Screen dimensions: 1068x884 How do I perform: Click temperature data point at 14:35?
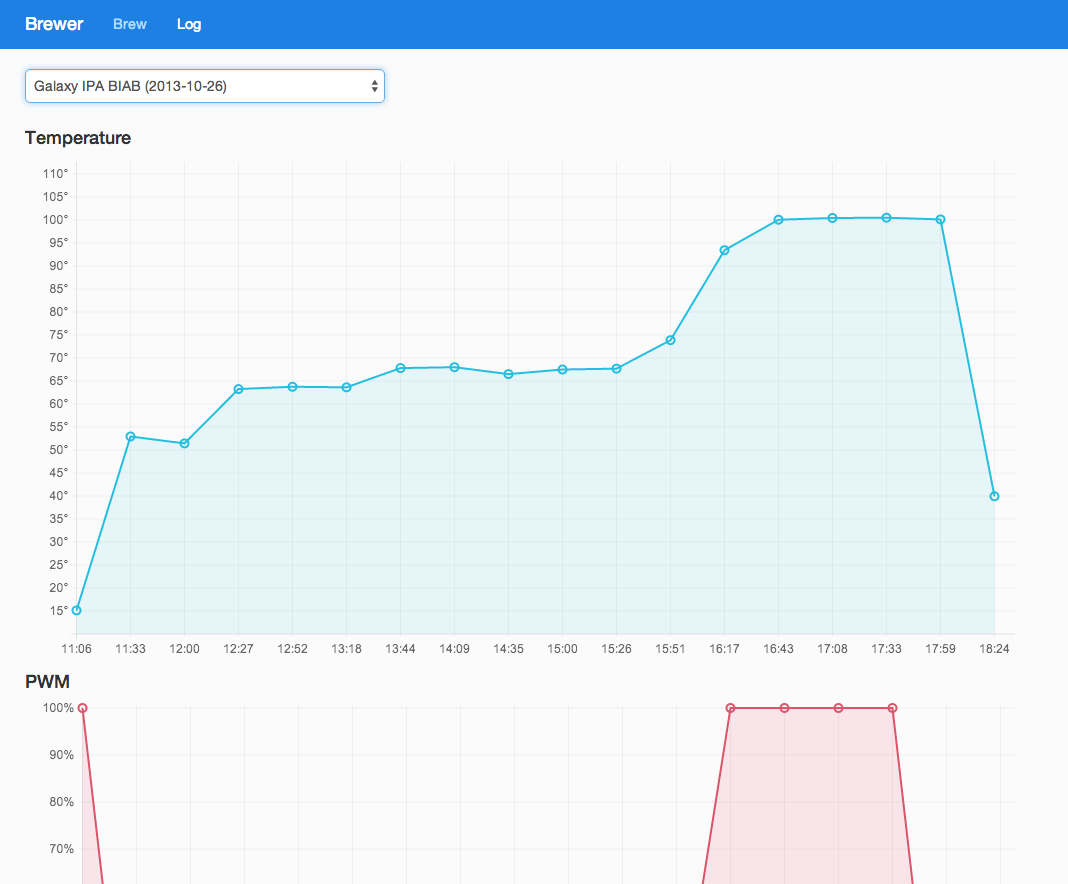click(508, 374)
